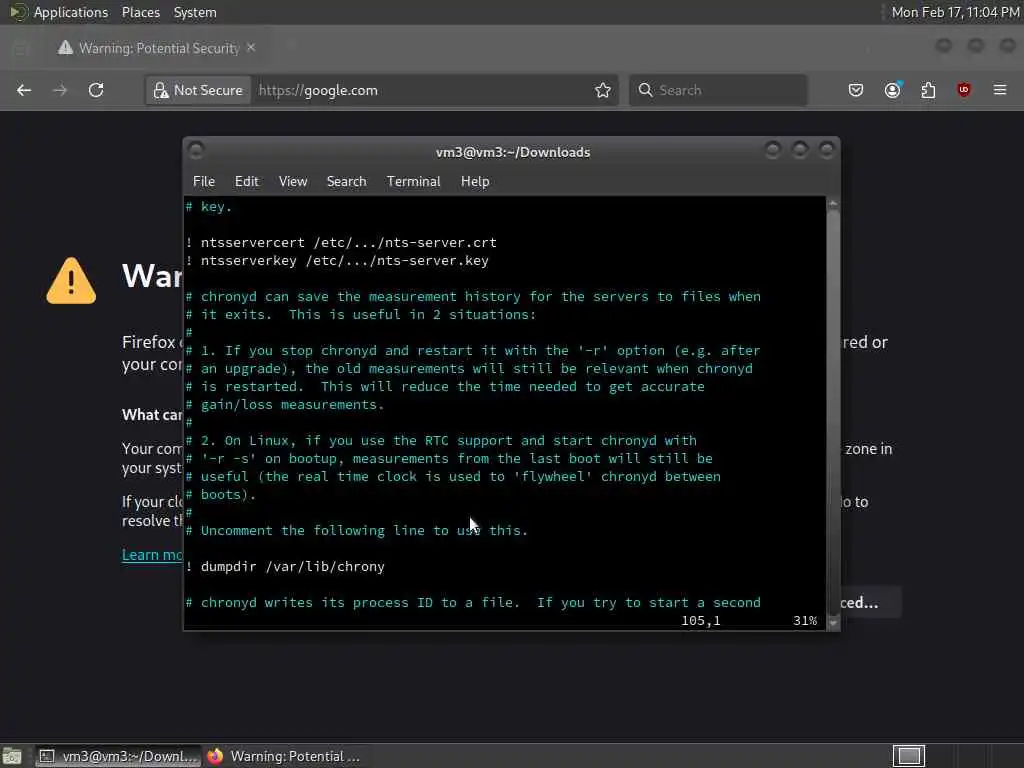Viewport: 1024px width, 768px height.
Task: Close the terminal window
Action: point(827,151)
